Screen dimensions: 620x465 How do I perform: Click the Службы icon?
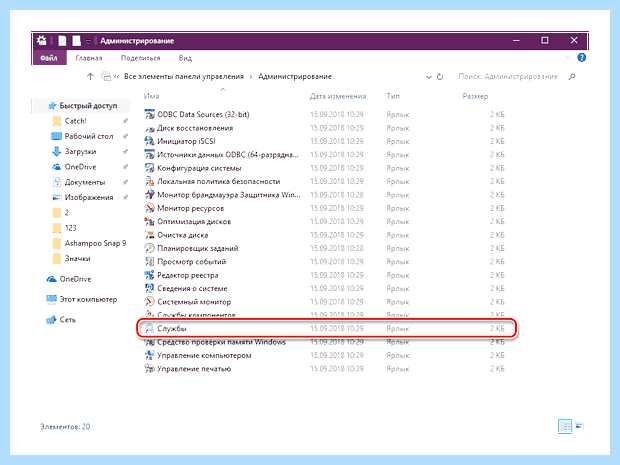pos(149,329)
